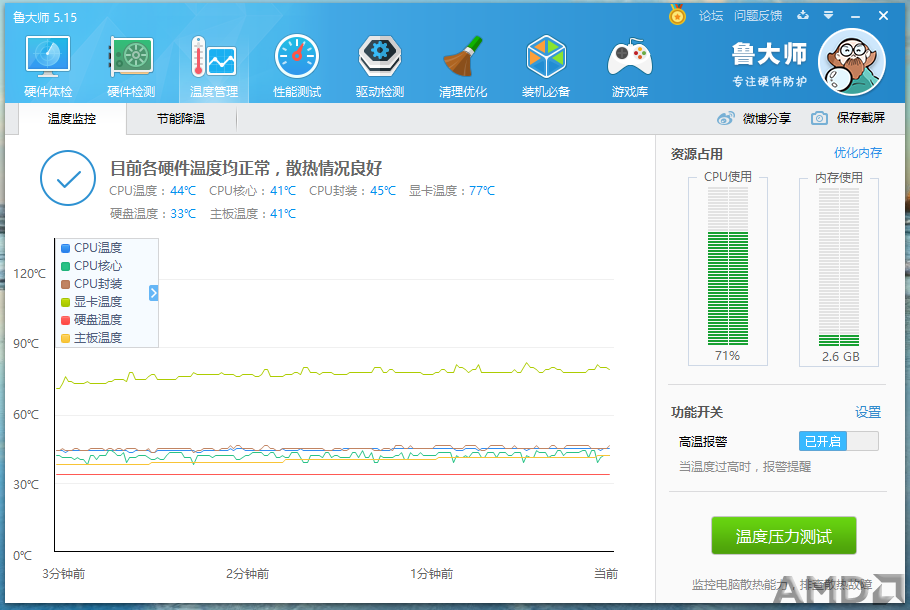The height and width of the screenshot is (610, 910).
Task: Click 保存截屏 text link
Action: pyautogui.click(x=861, y=118)
